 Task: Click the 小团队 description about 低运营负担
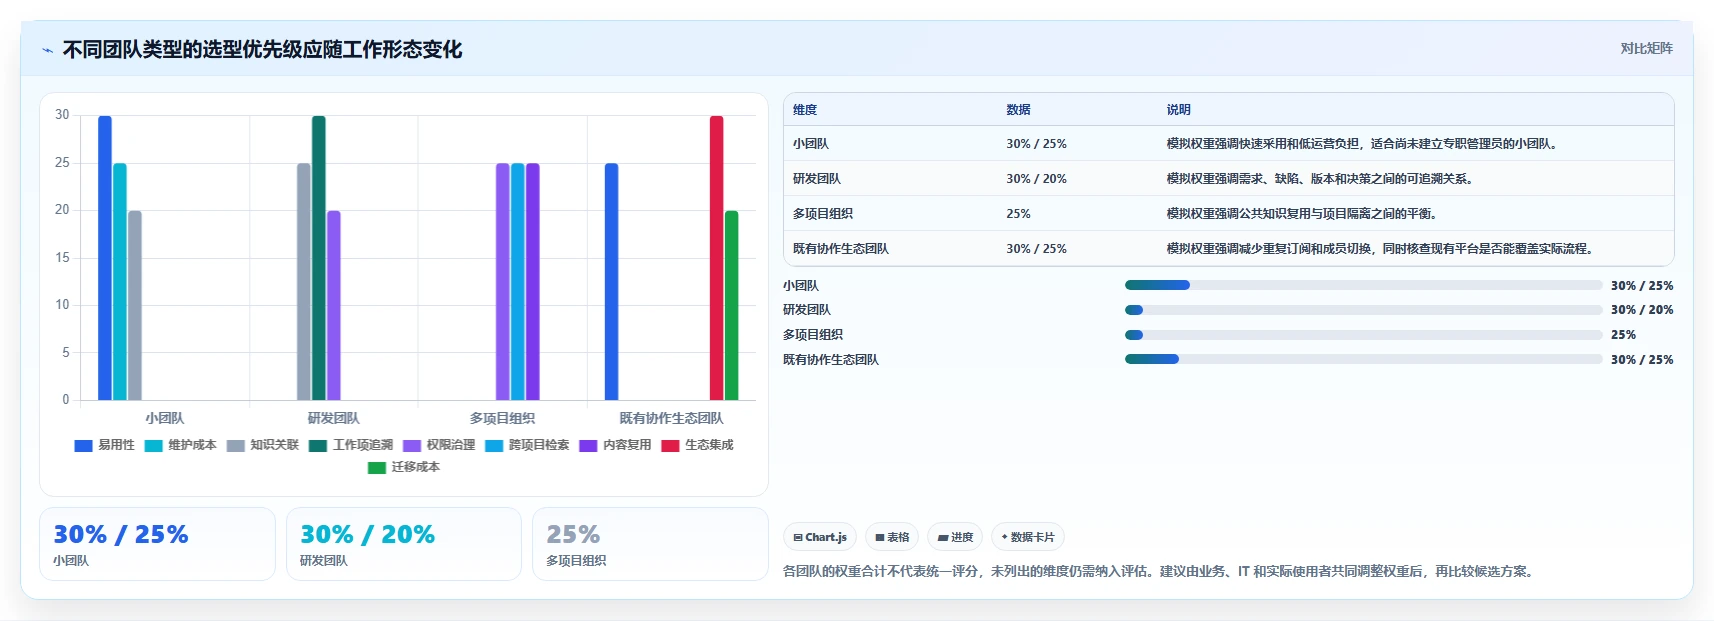tap(1363, 144)
